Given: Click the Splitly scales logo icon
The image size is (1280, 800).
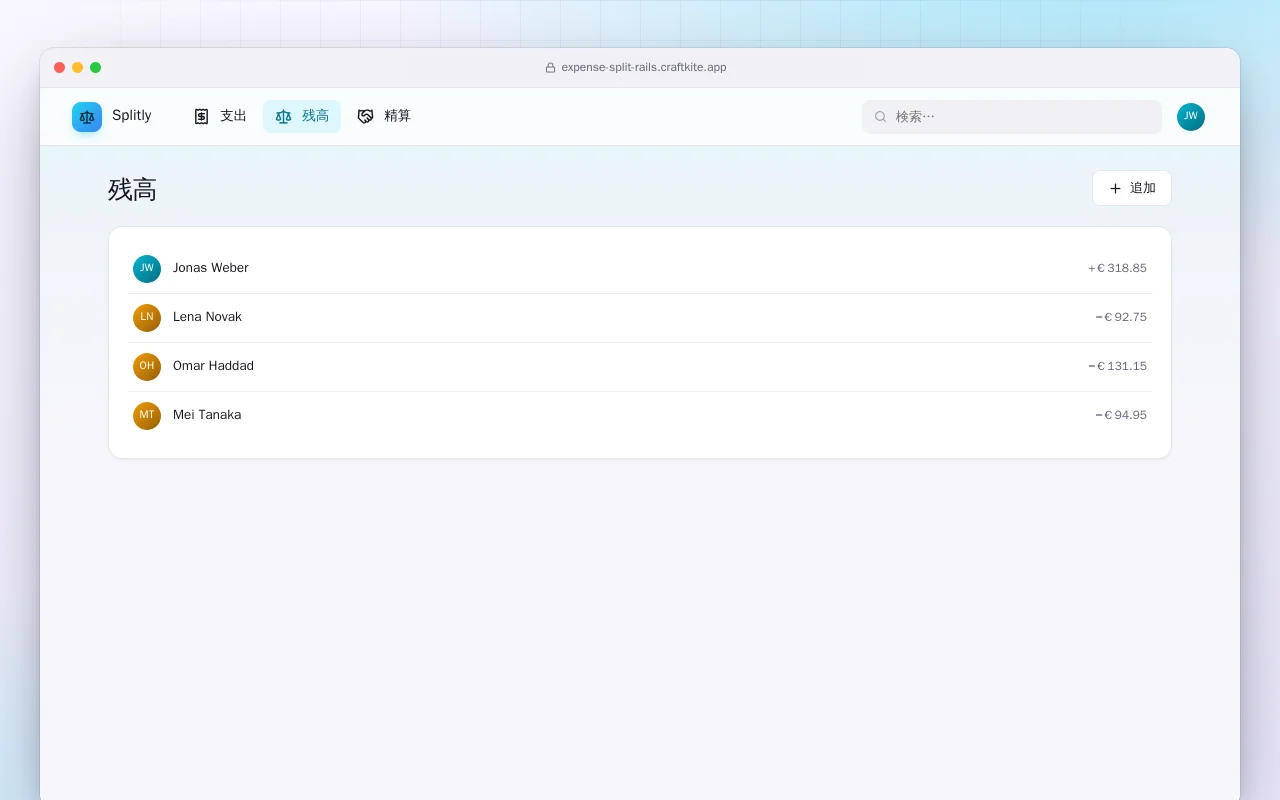Looking at the screenshot, I should [87, 117].
